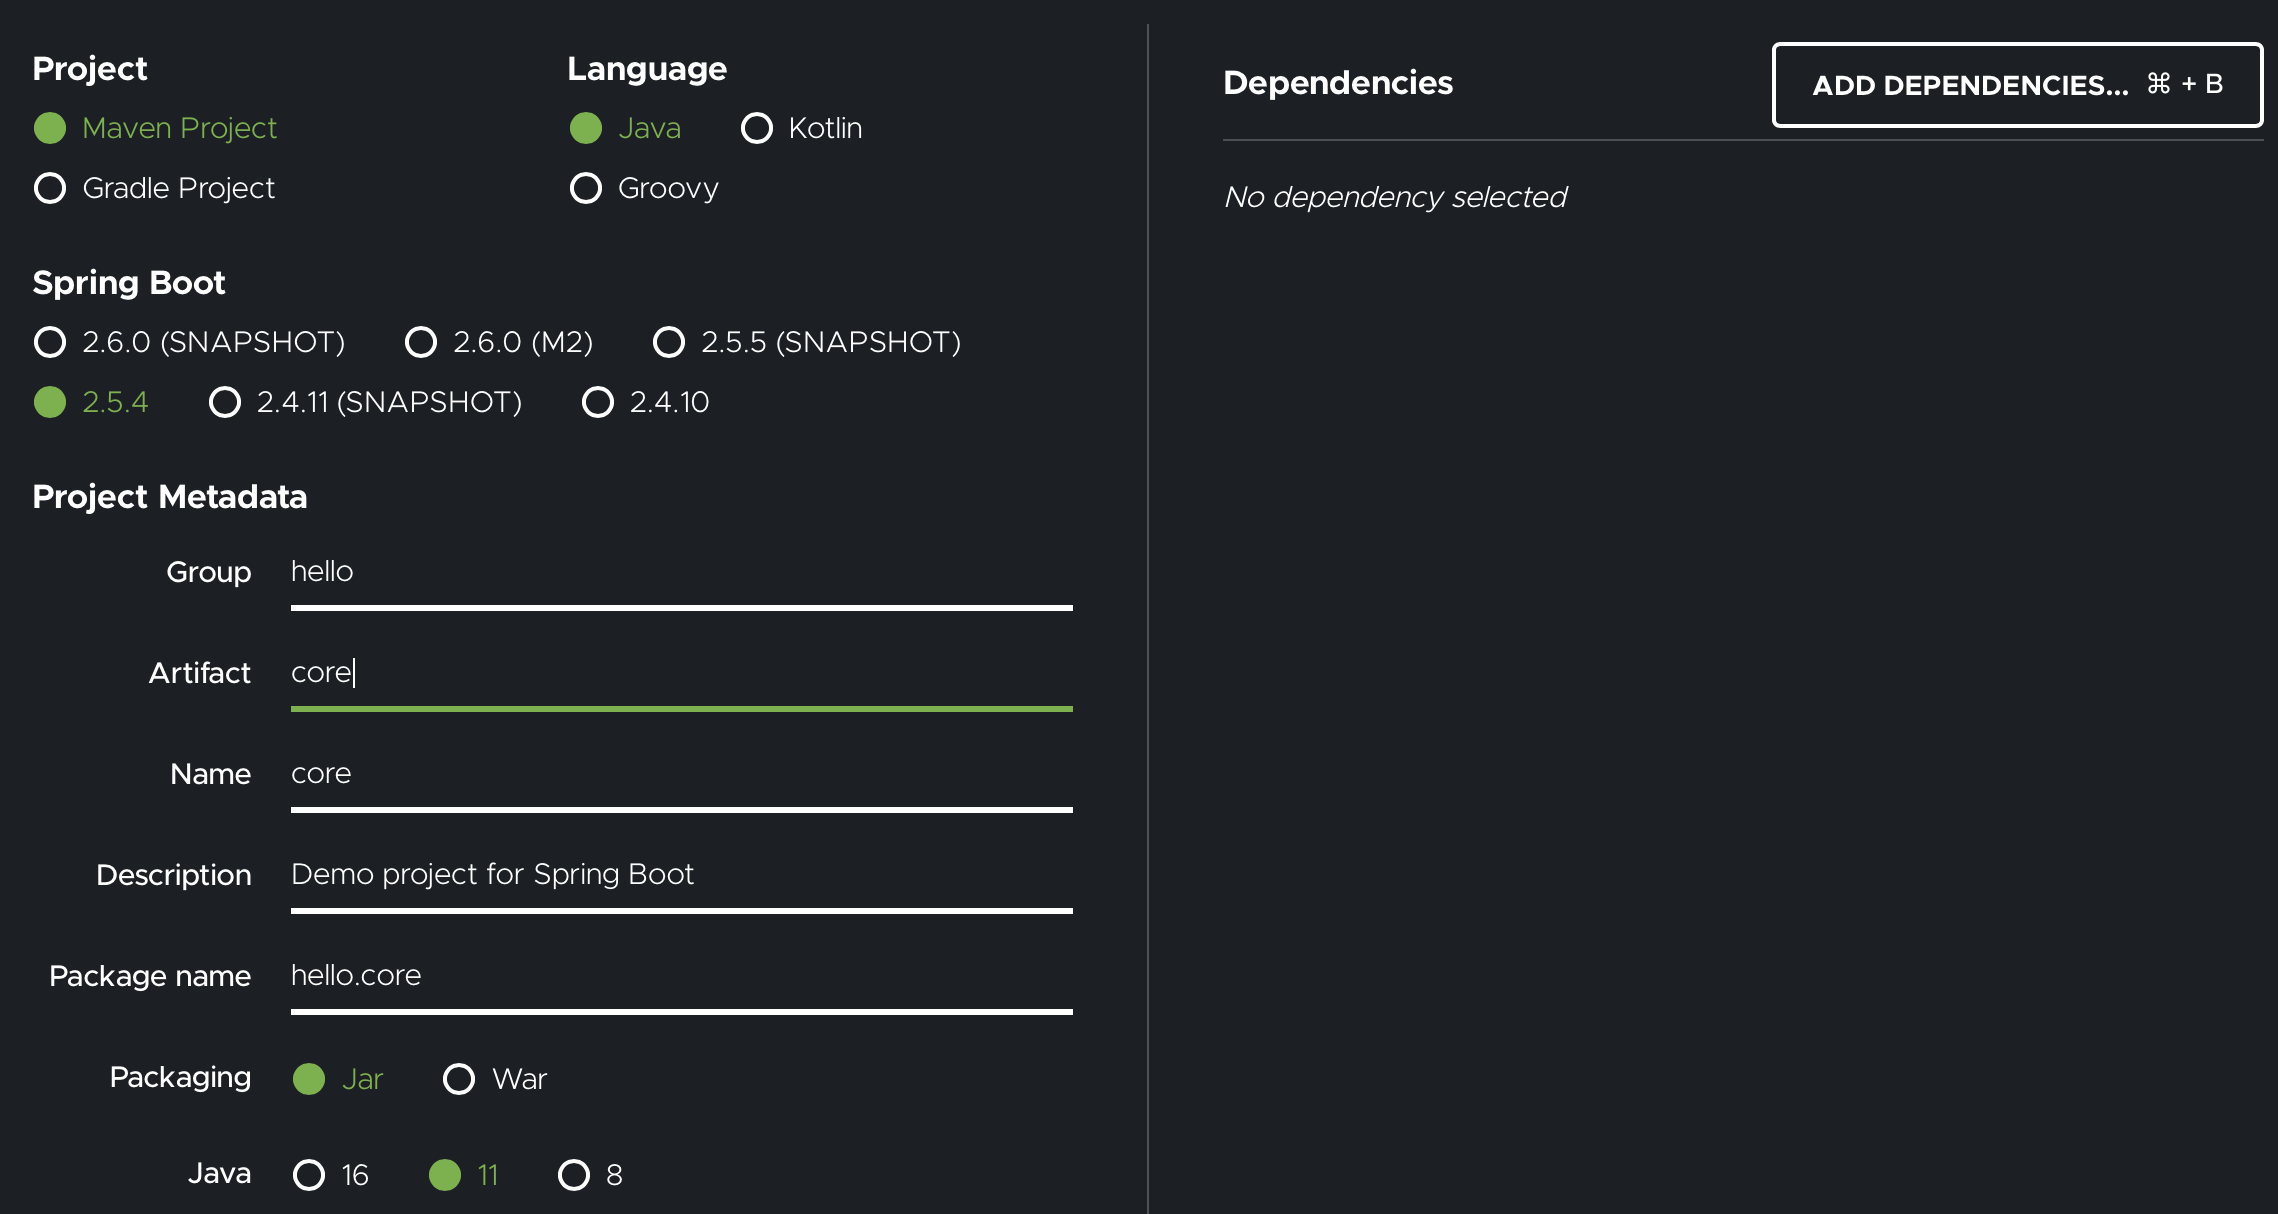Edit the Name input field
The width and height of the screenshot is (2278, 1214).
pyautogui.click(x=680, y=774)
